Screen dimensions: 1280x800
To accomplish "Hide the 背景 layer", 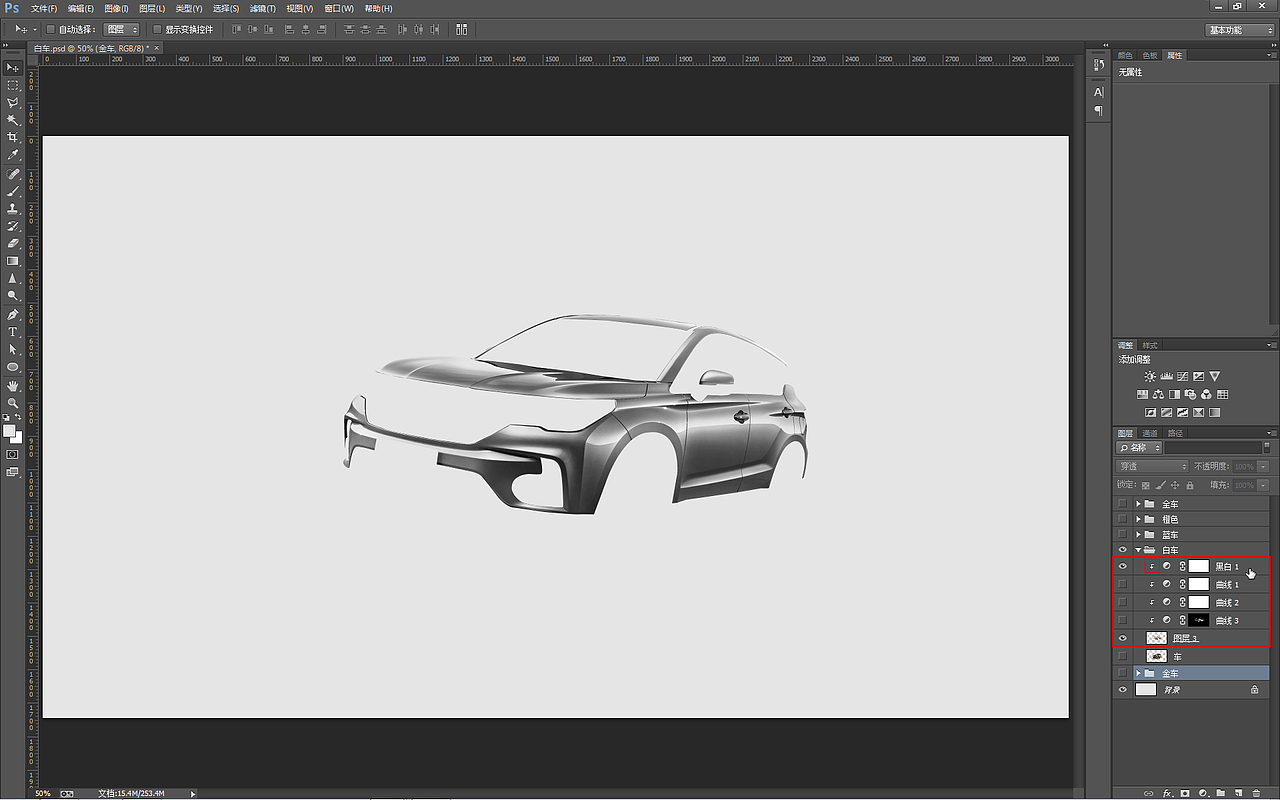I will (x=1122, y=690).
